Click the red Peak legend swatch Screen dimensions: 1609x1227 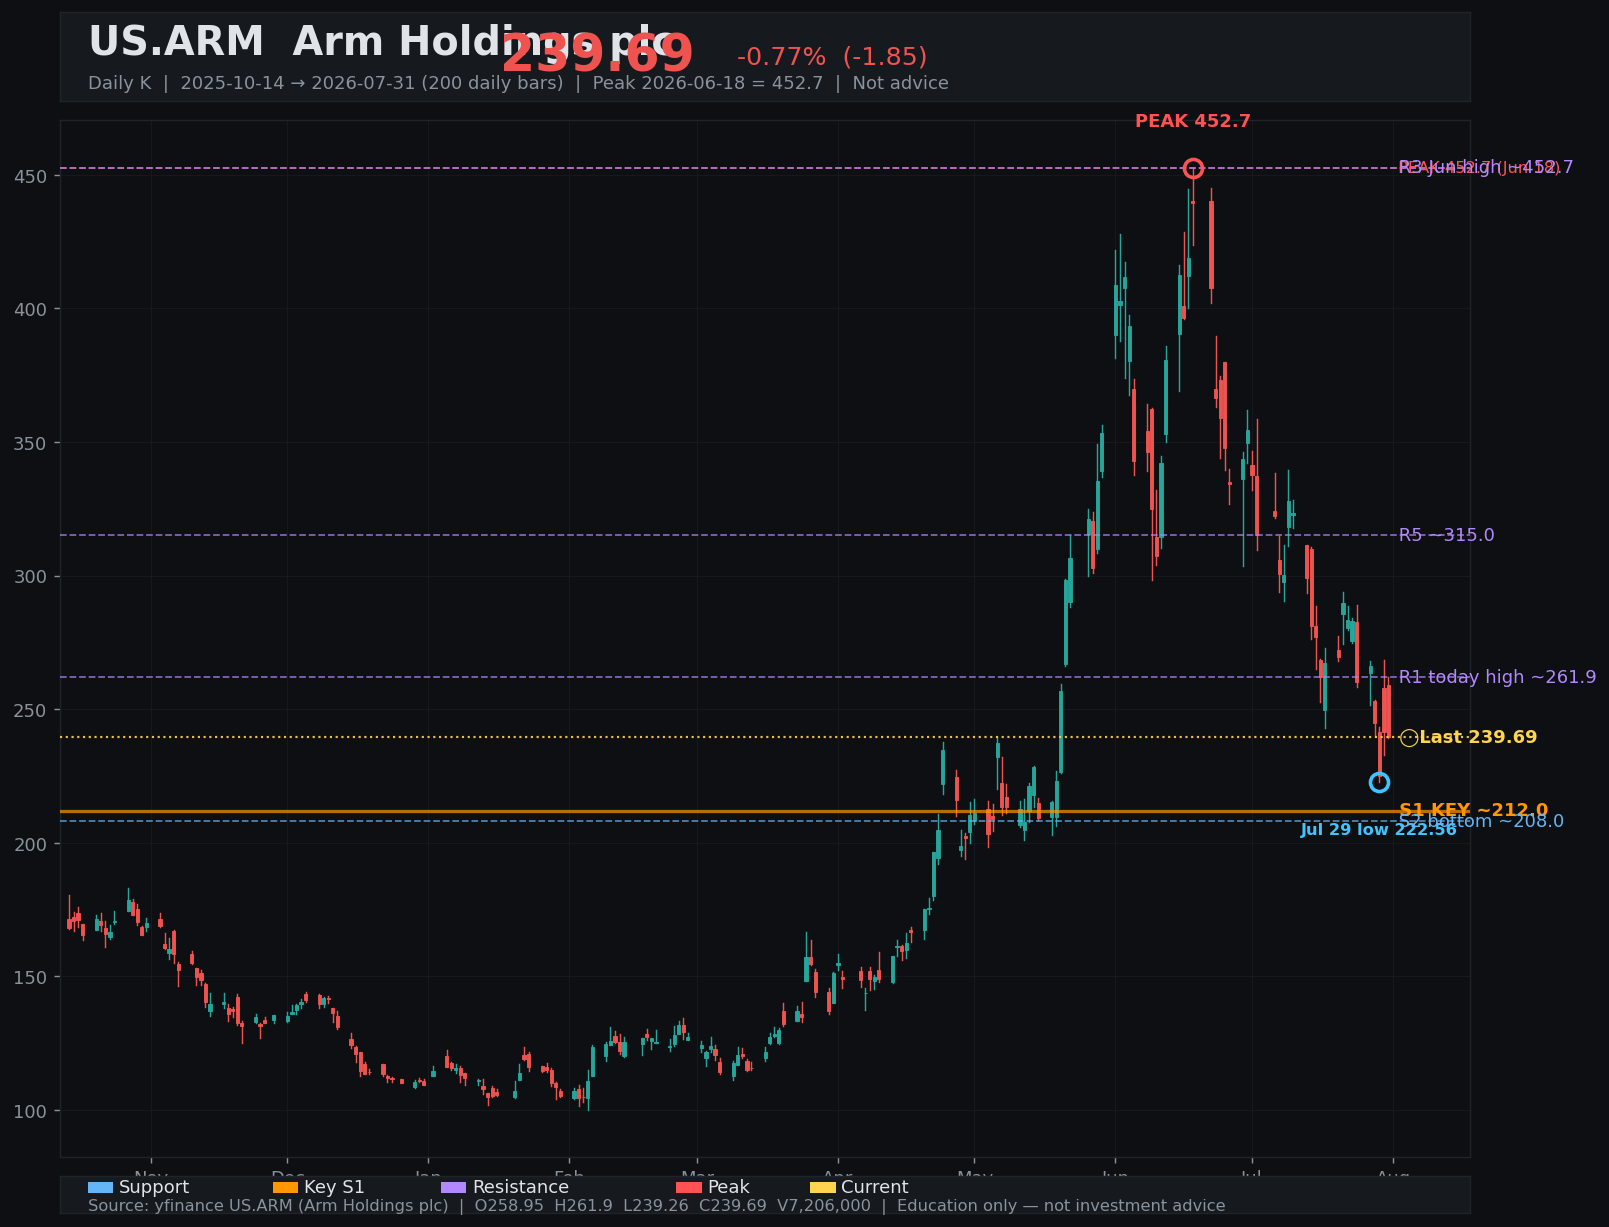click(689, 1188)
